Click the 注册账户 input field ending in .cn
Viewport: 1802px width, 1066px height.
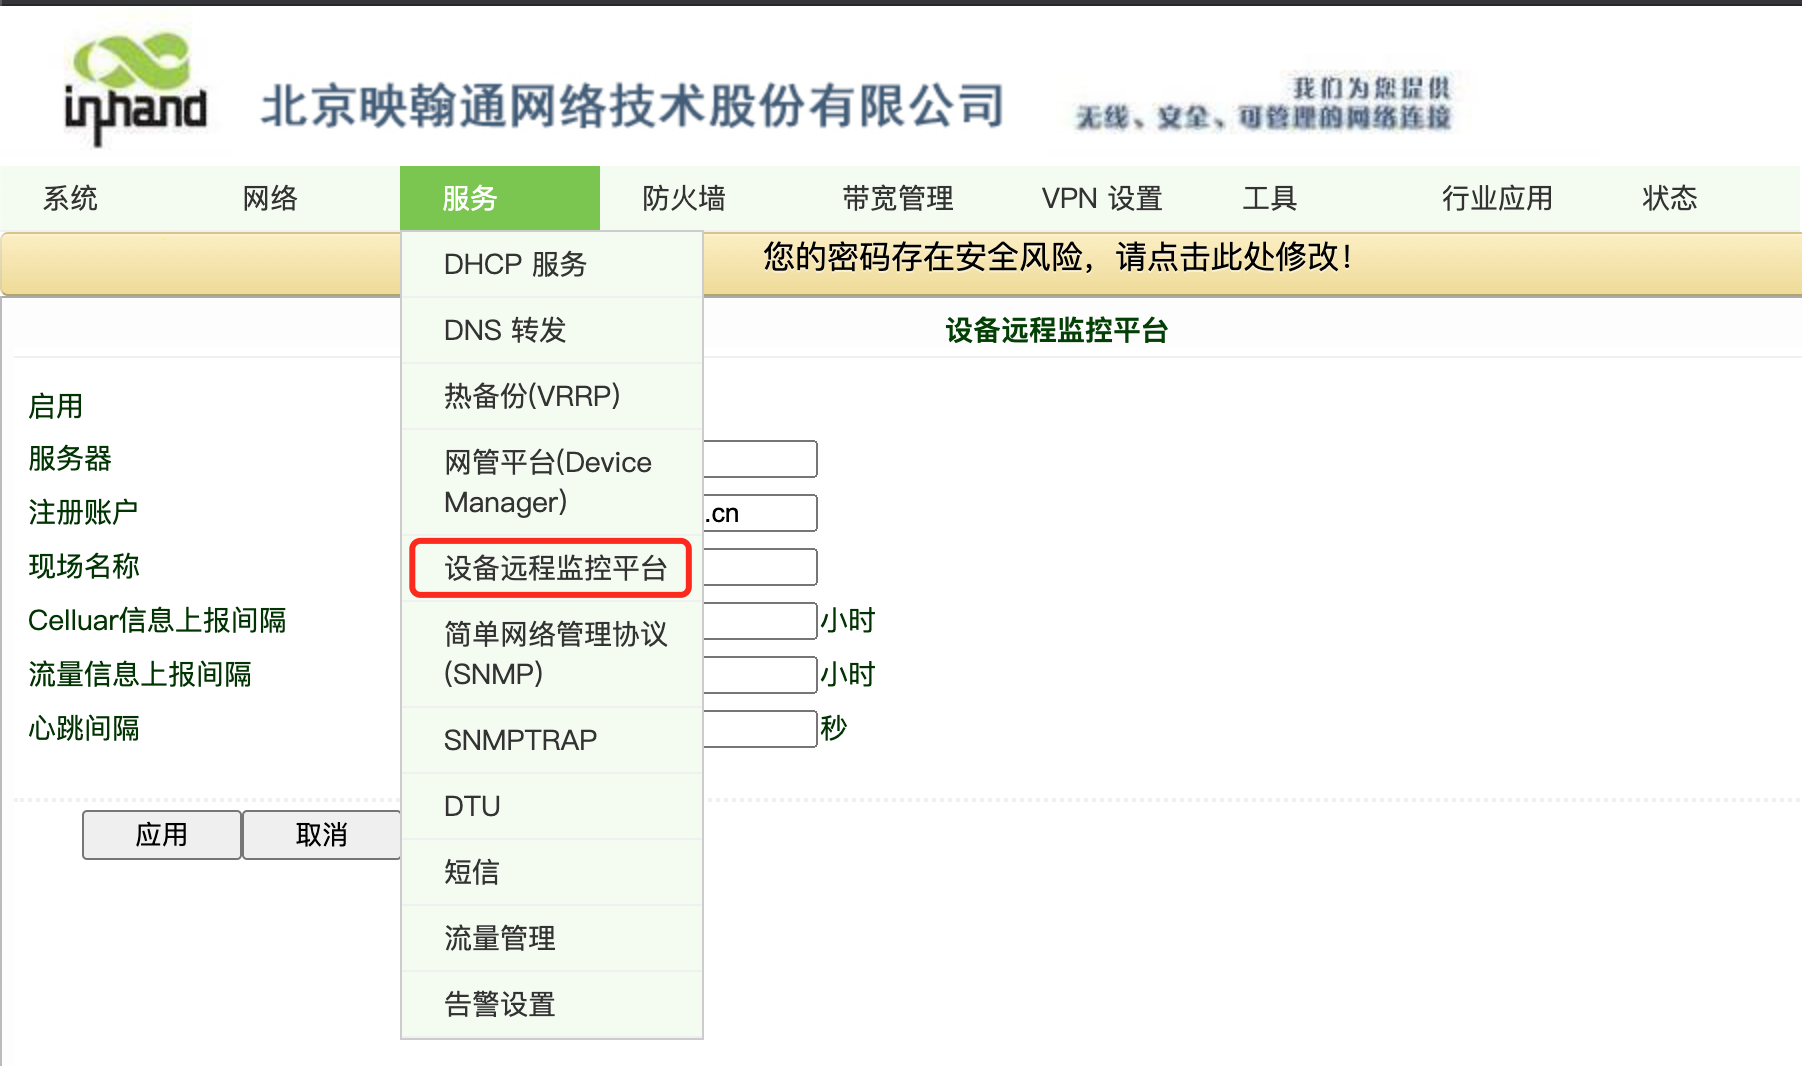(760, 513)
